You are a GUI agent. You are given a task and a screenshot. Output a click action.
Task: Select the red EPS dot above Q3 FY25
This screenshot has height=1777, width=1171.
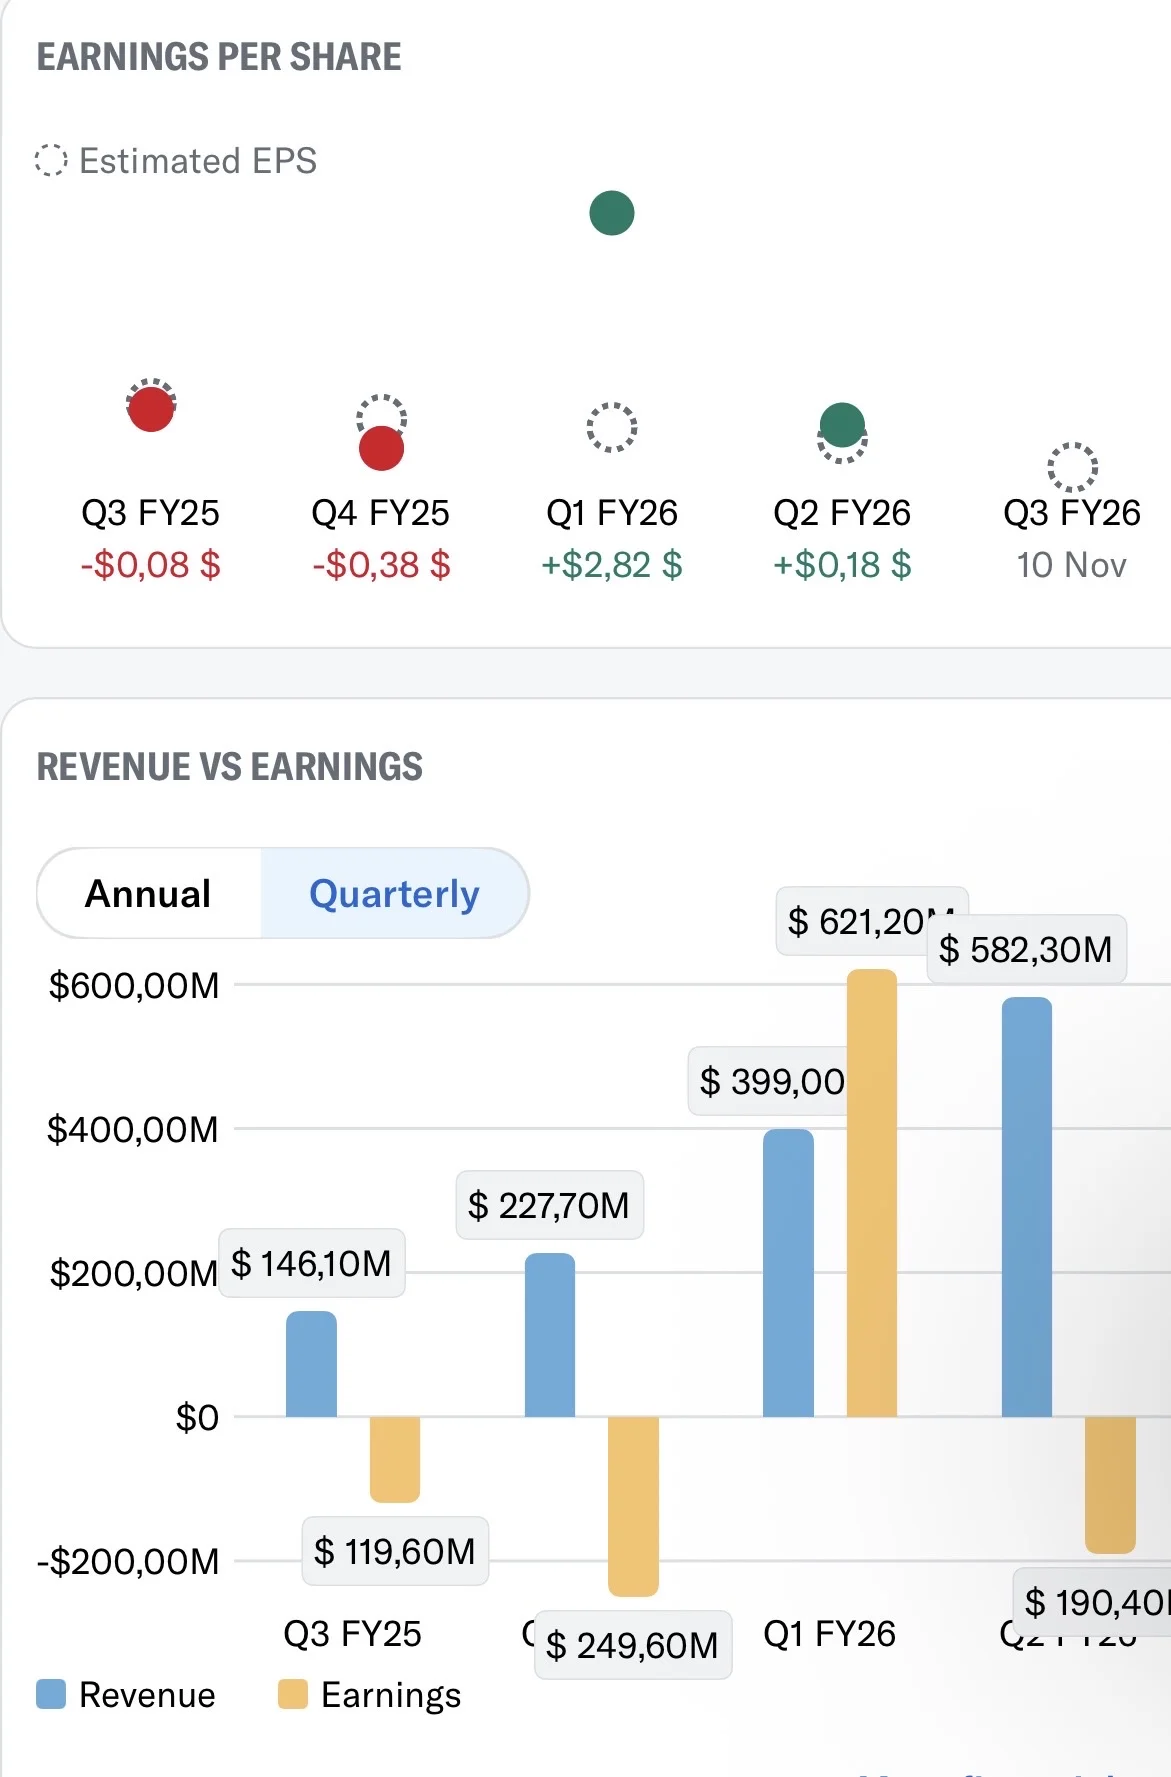point(151,409)
